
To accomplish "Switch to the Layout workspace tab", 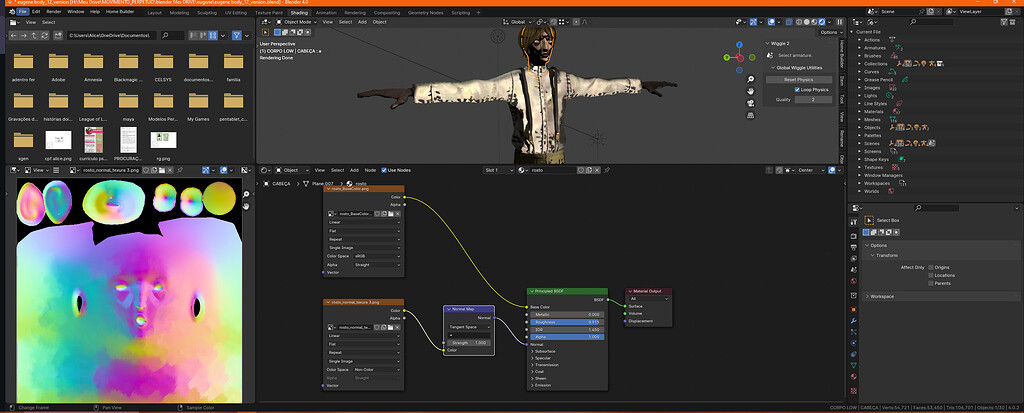I will pos(155,12).
